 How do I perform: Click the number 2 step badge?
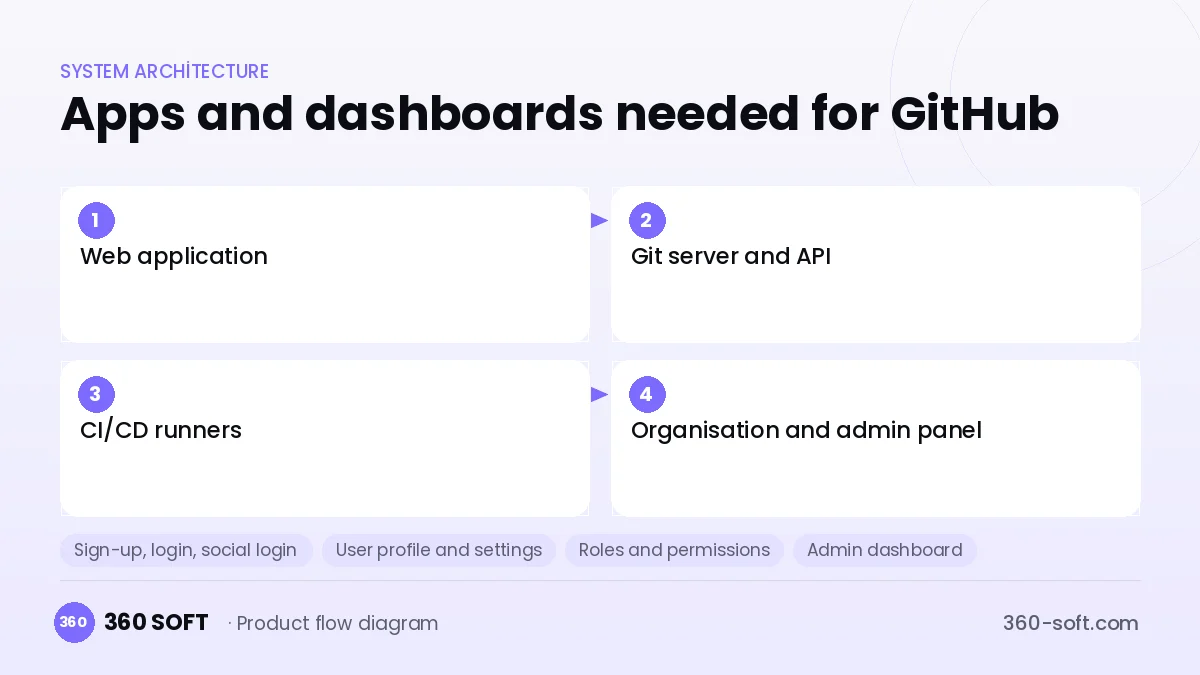click(x=647, y=220)
